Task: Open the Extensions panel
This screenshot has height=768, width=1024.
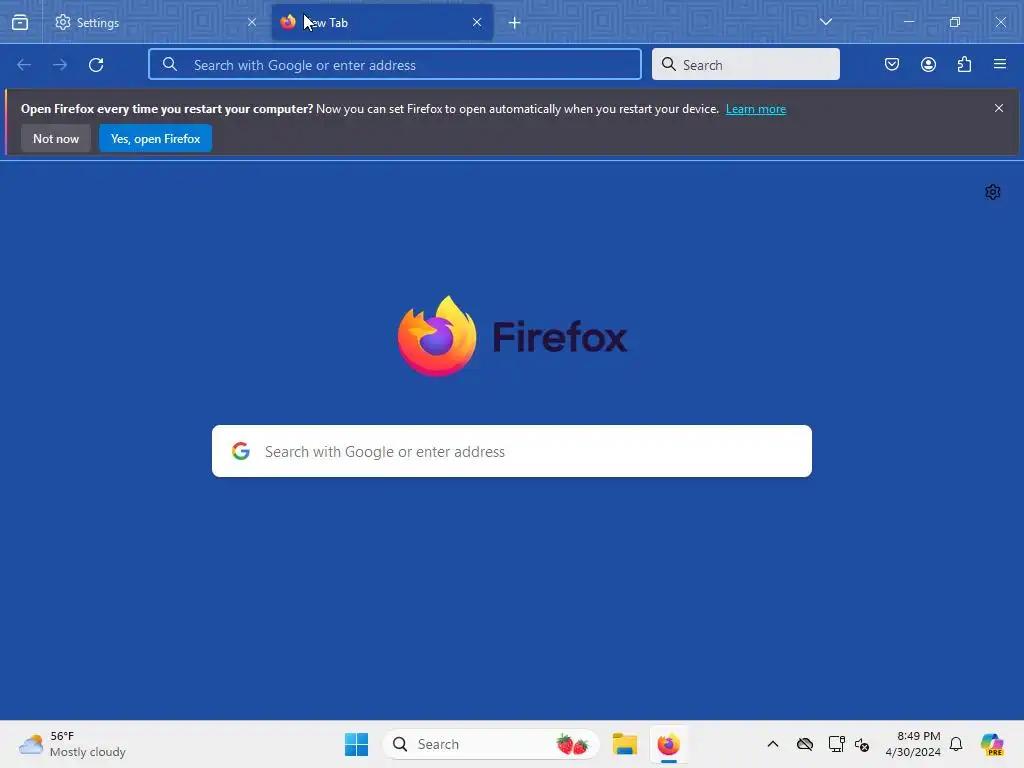Action: [964, 64]
